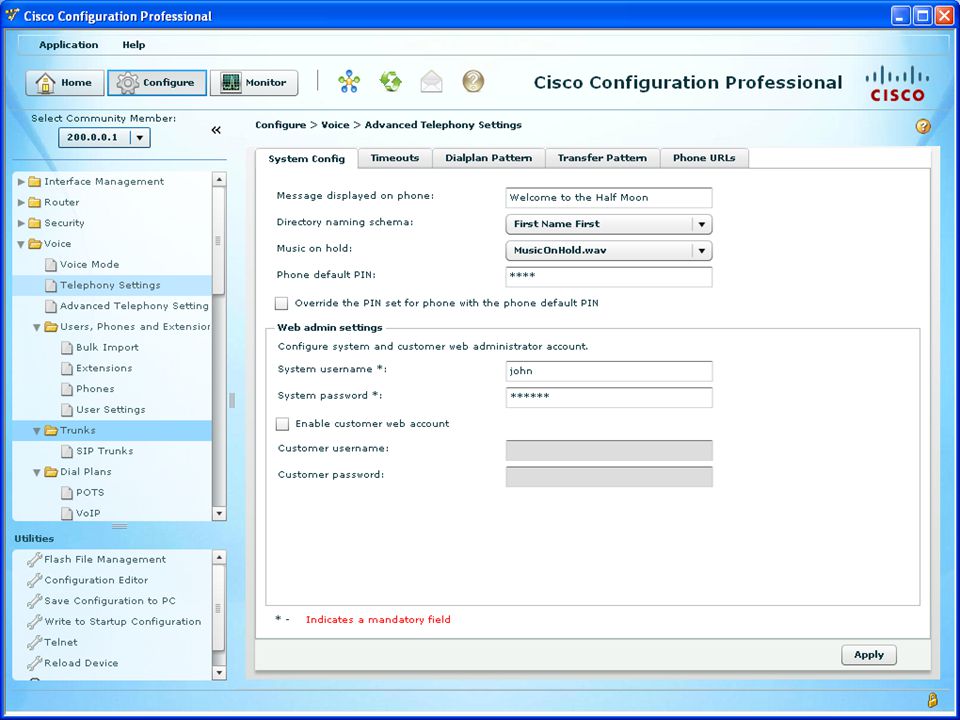Screen dimensions: 960x720
Task: Click the Configure gear button
Action: coord(157,83)
